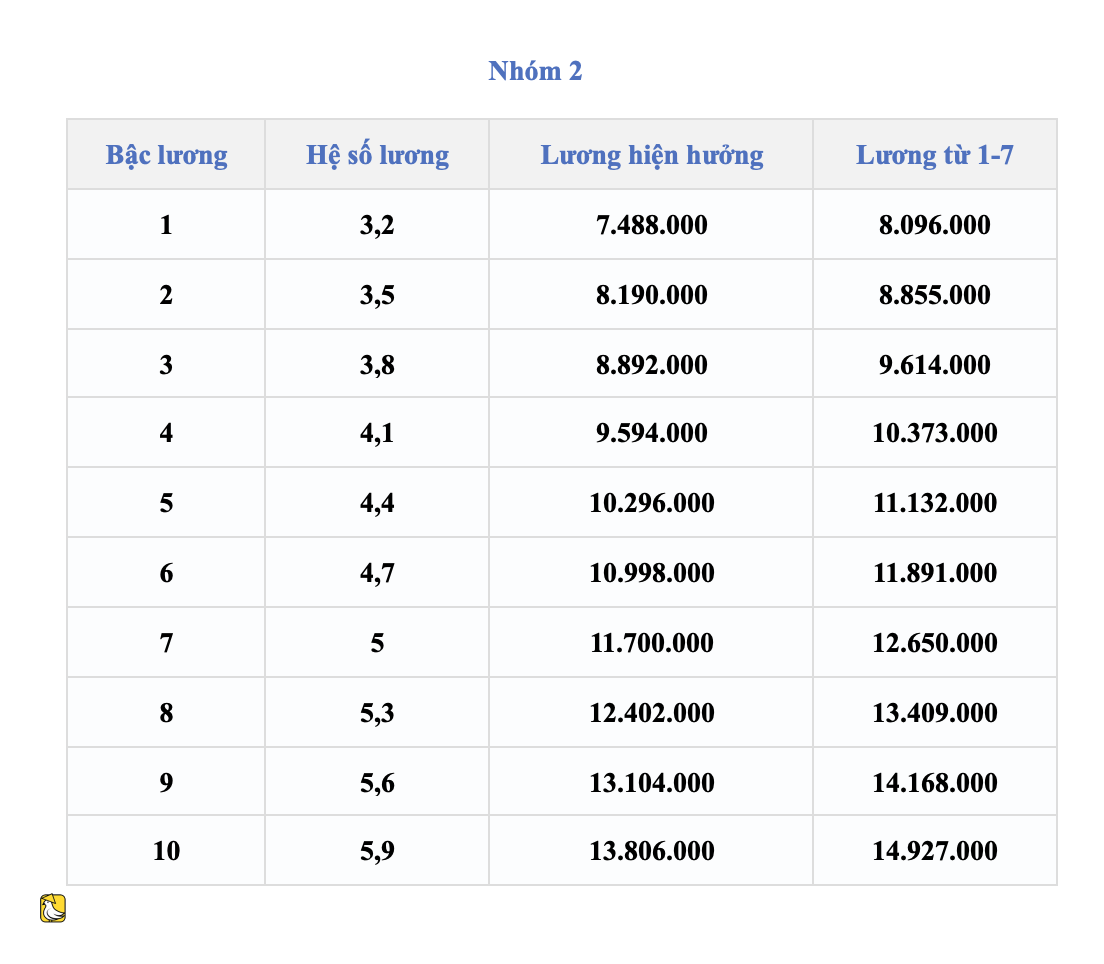Image resolution: width=1104 pixels, height=964 pixels.
Task: Click the new salary value 8.096.000
Action: click(x=935, y=225)
